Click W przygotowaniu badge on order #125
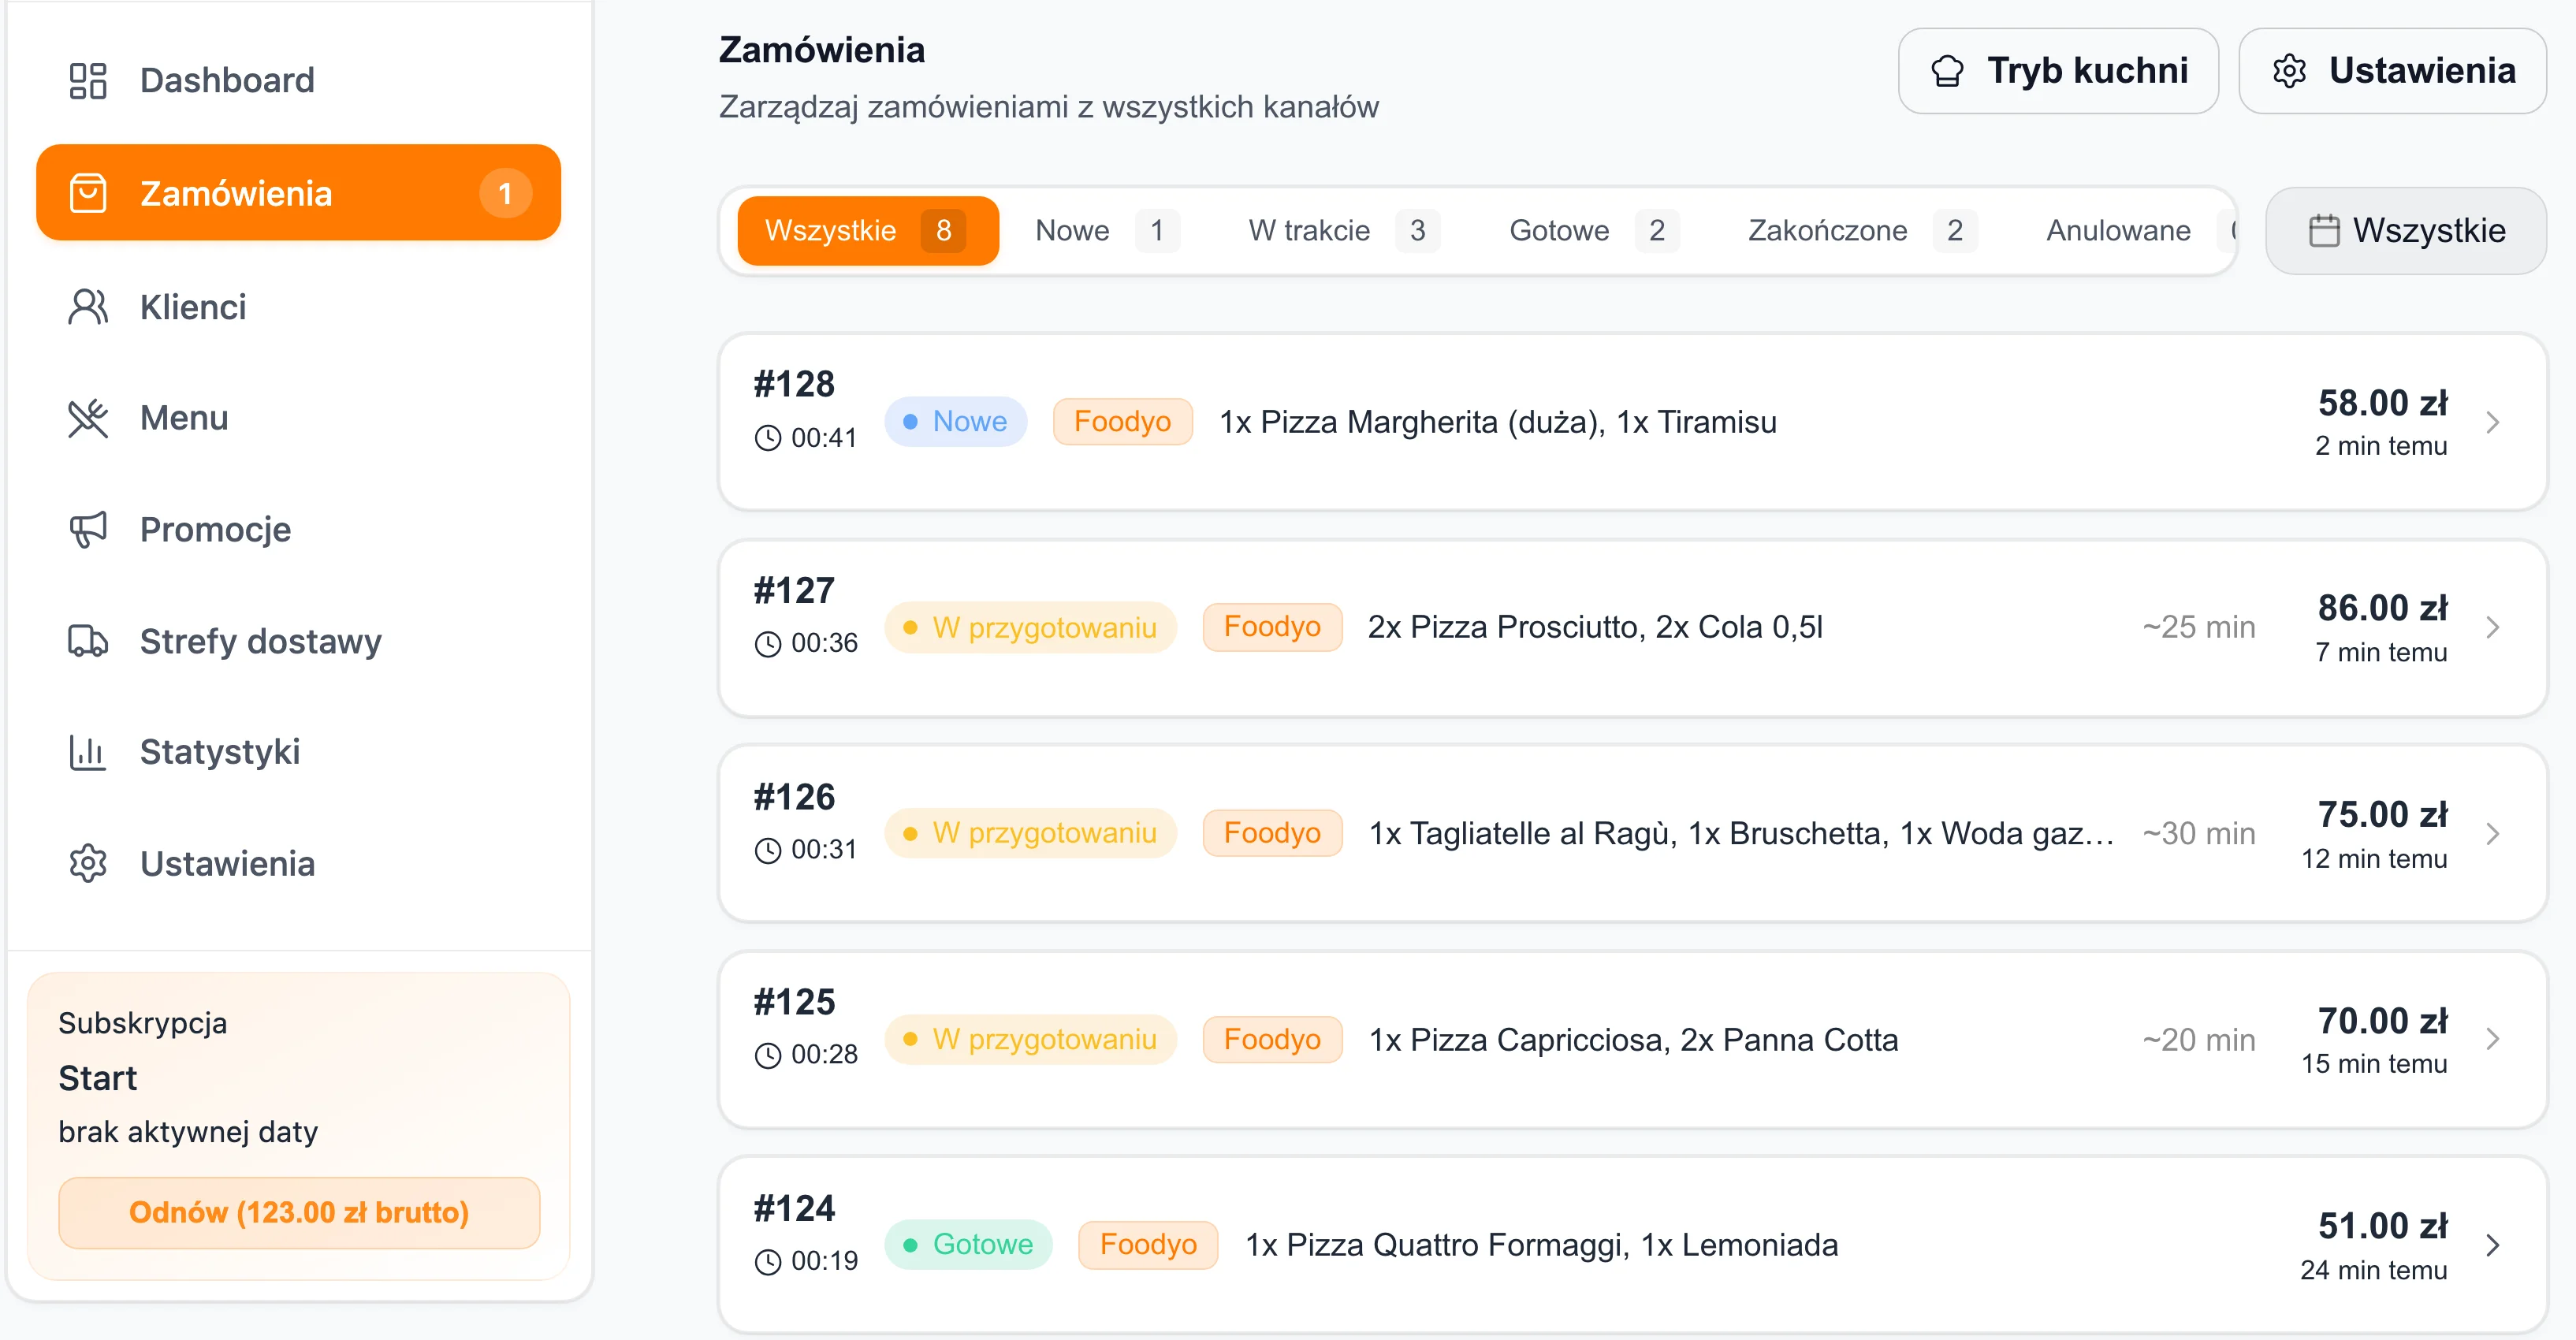 [x=1030, y=1040]
